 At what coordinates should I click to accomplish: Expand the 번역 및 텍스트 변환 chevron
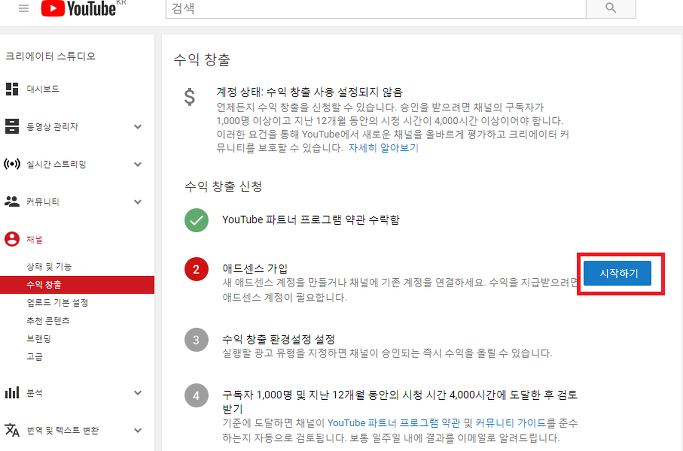pyautogui.click(x=138, y=431)
